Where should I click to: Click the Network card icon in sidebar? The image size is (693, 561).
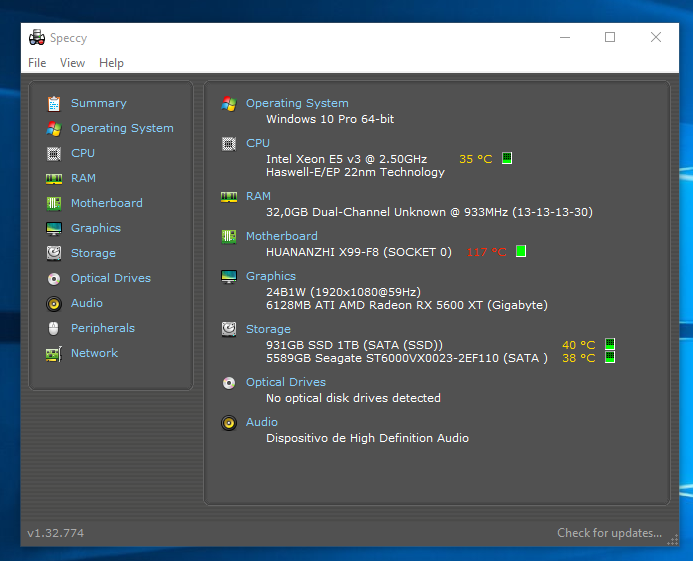point(54,354)
